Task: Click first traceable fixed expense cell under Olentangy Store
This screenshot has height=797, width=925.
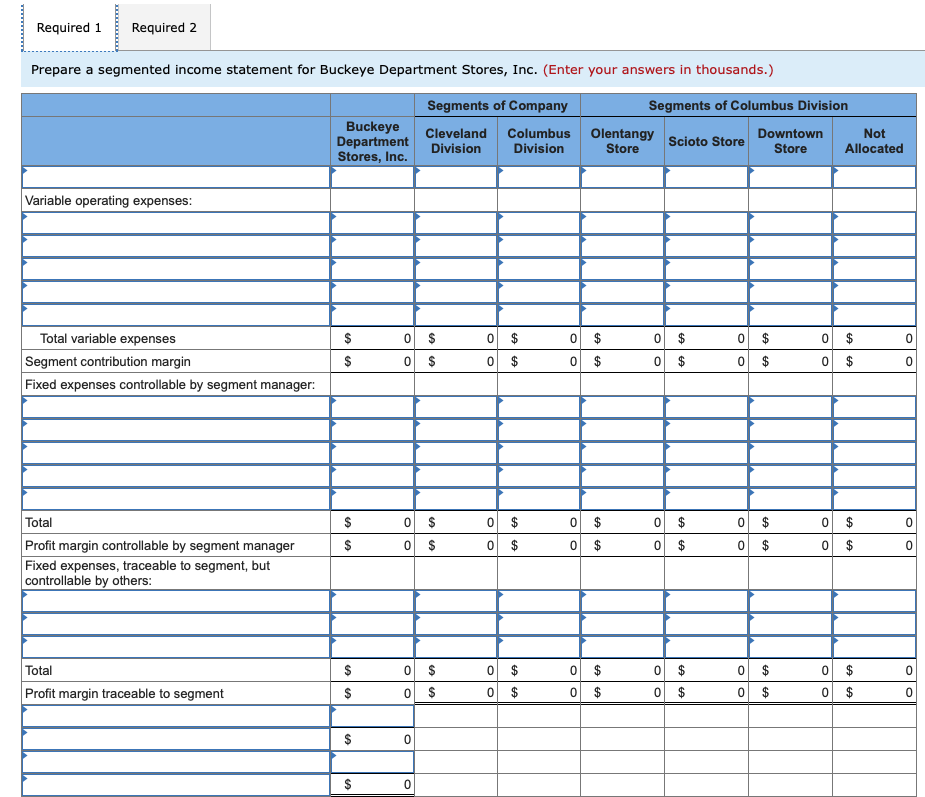Action: [622, 601]
